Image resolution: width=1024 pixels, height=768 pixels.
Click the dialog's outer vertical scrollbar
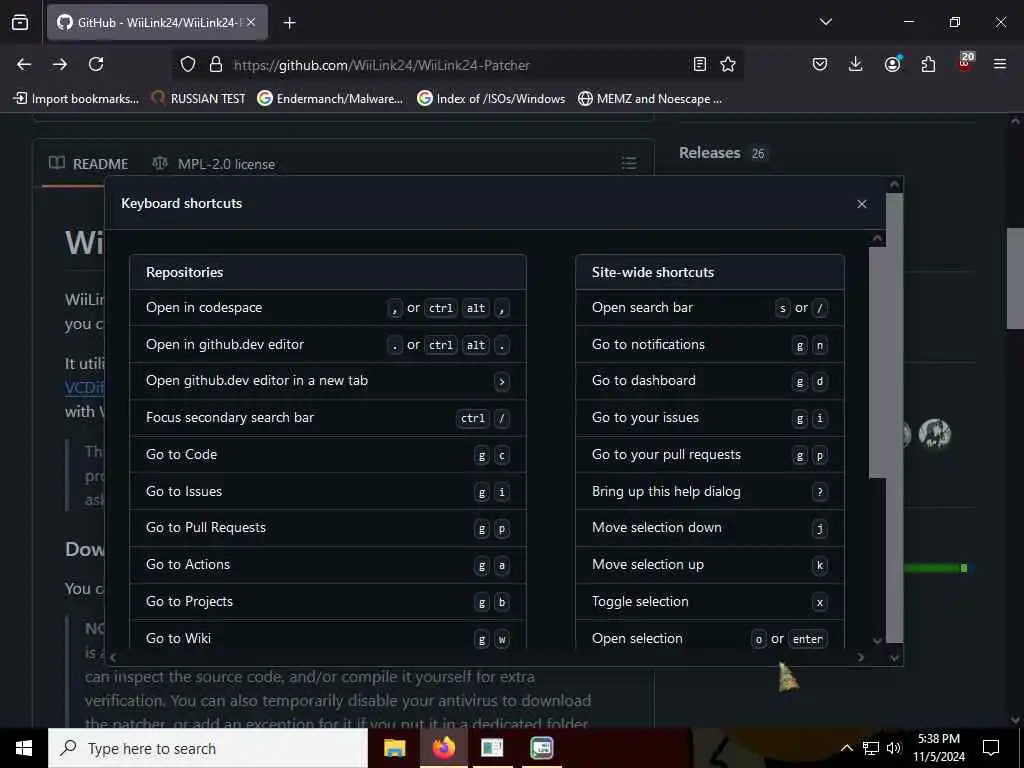tap(895, 418)
